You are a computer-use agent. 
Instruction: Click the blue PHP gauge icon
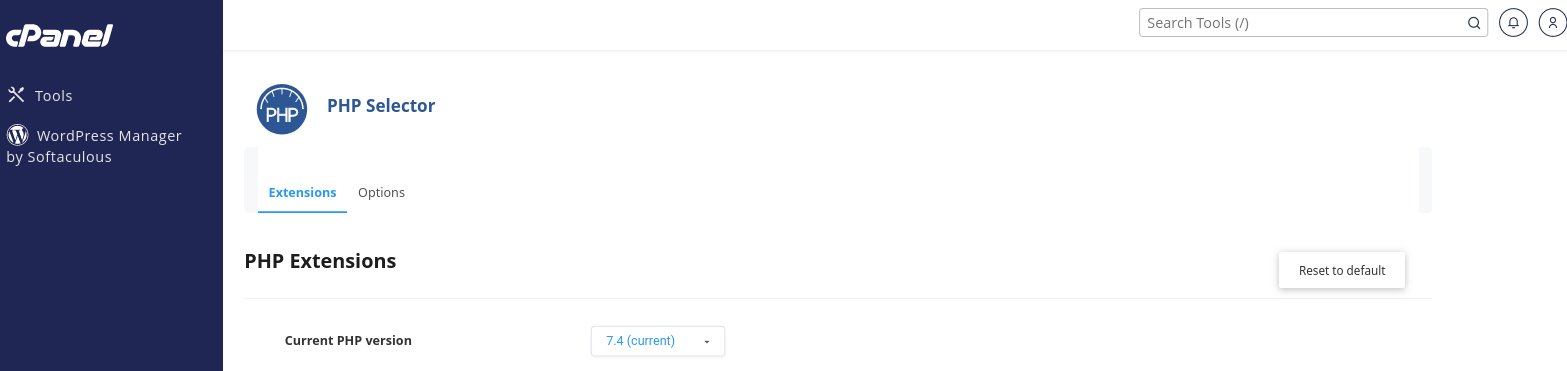point(282,109)
